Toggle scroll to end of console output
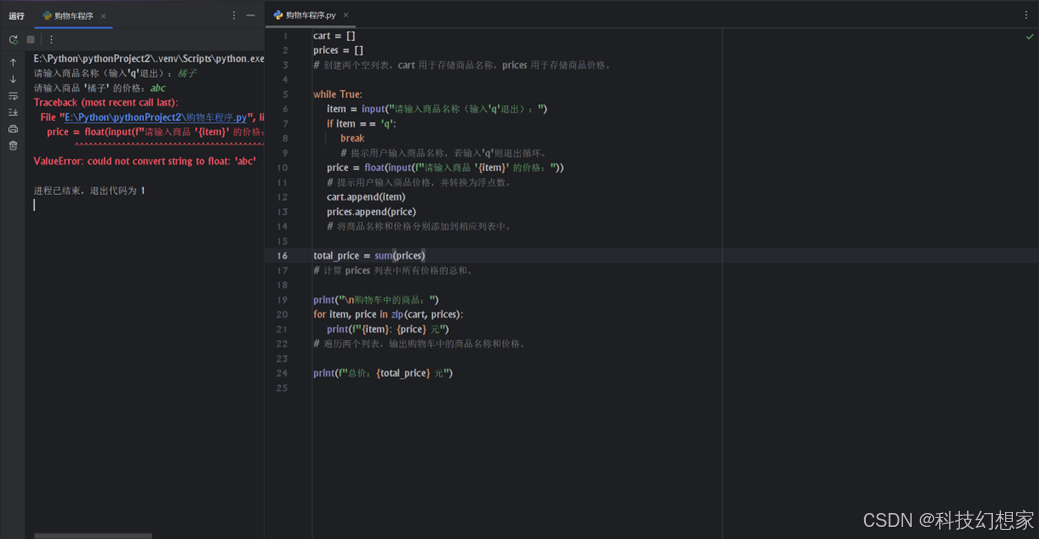 coord(13,112)
